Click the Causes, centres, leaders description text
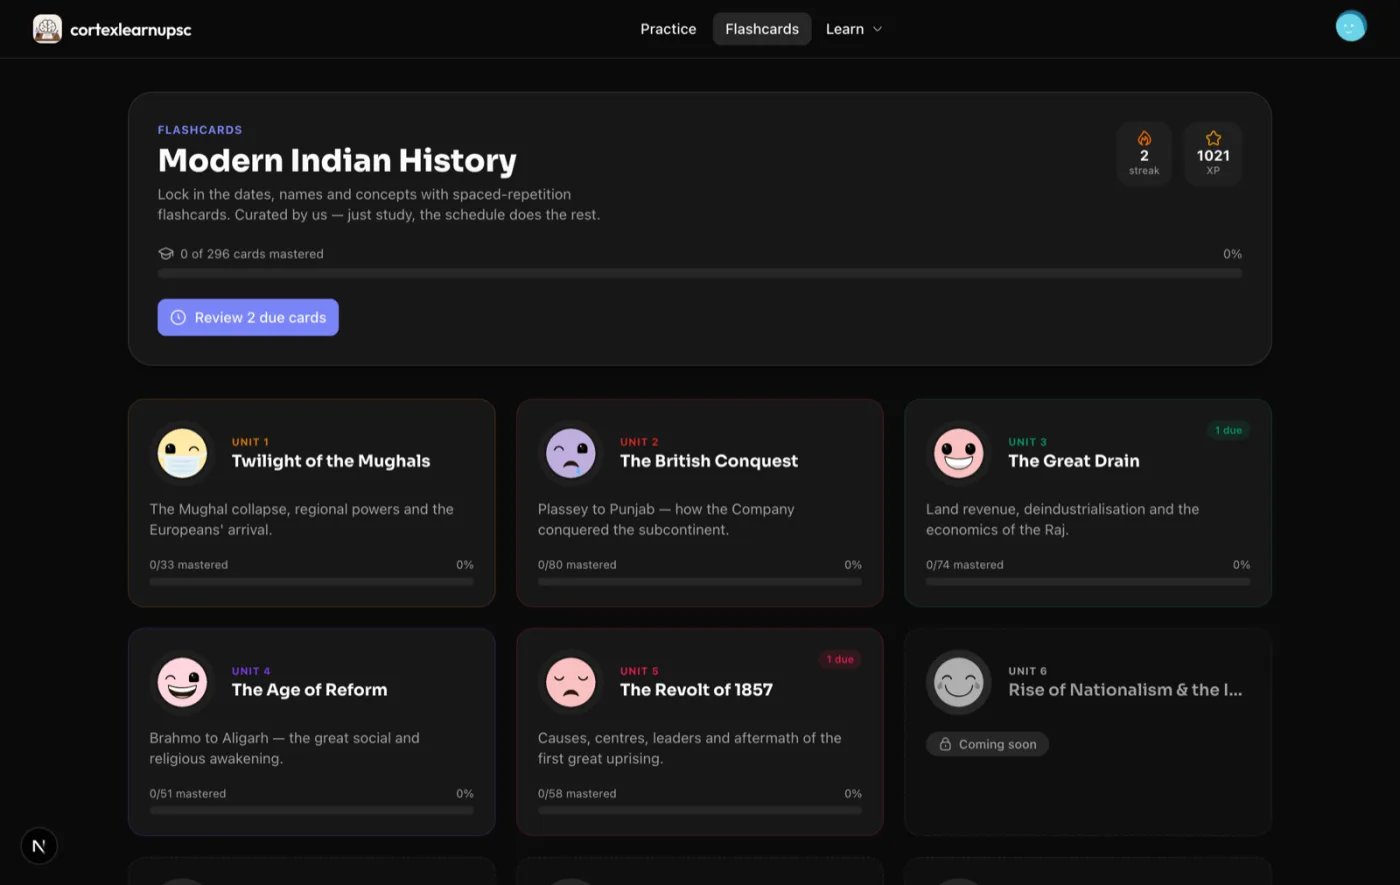Screen dimensions: 1400x885 690,748
